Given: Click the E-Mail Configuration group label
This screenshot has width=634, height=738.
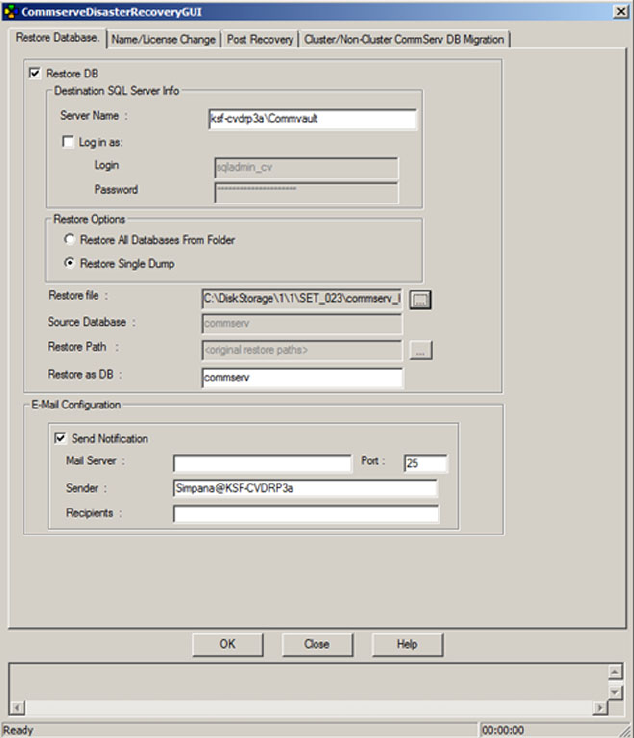Looking at the screenshot, I should (x=76, y=405).
